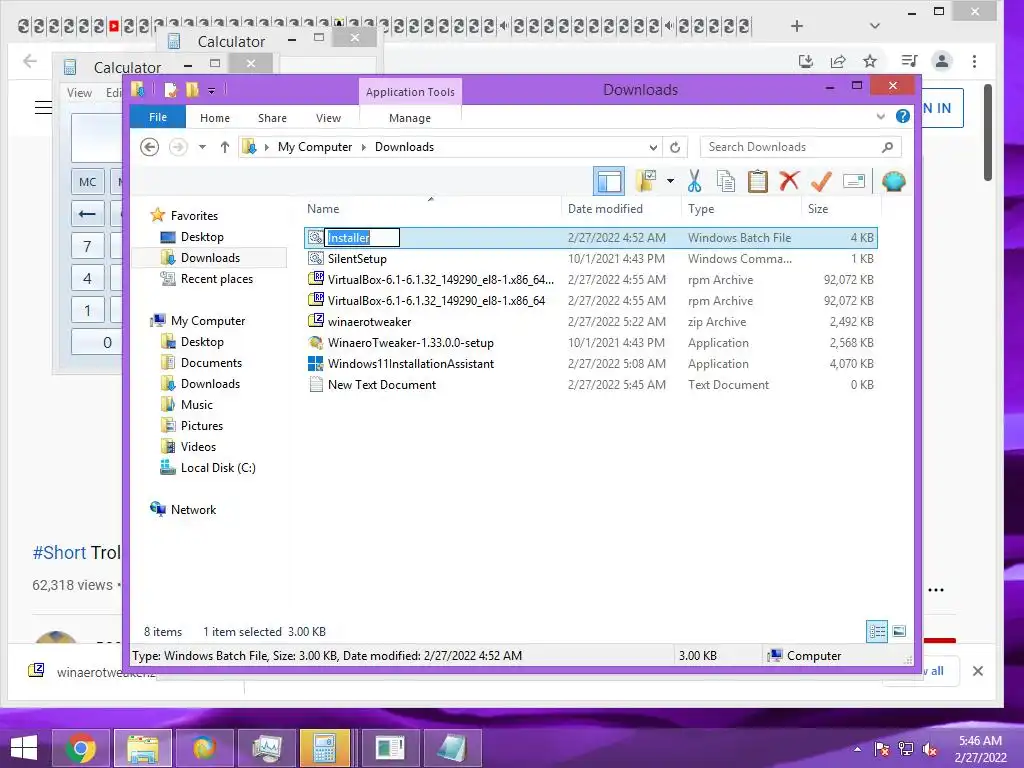Open the New folder dropdown arrow
The width and height of the screenshot is (1024, 768).
coord(670,181)
